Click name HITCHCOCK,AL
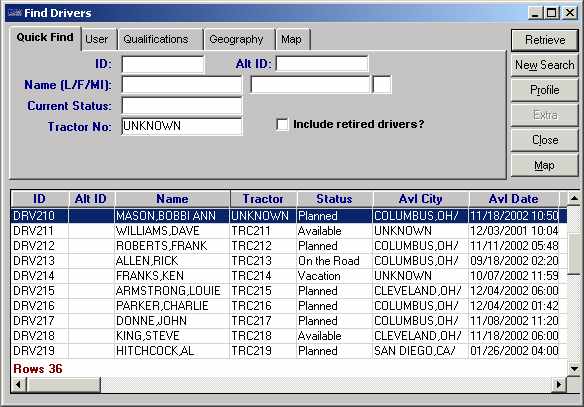584x407 pixels. [155, 351]
